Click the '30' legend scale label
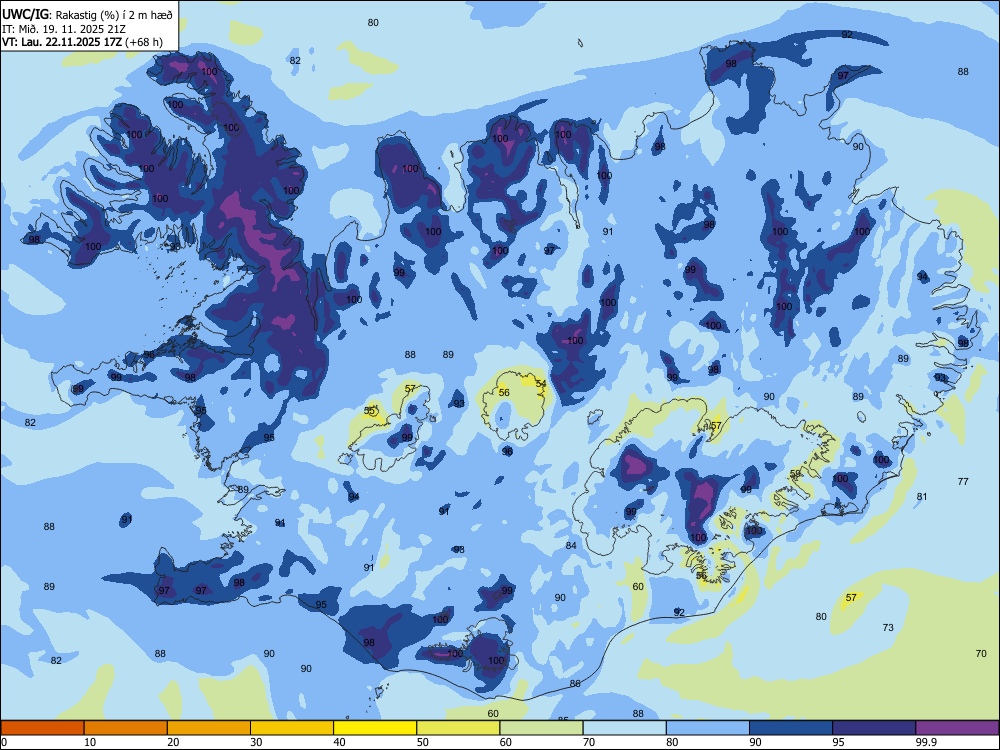 pyautogui.click(x=256, y=742)
